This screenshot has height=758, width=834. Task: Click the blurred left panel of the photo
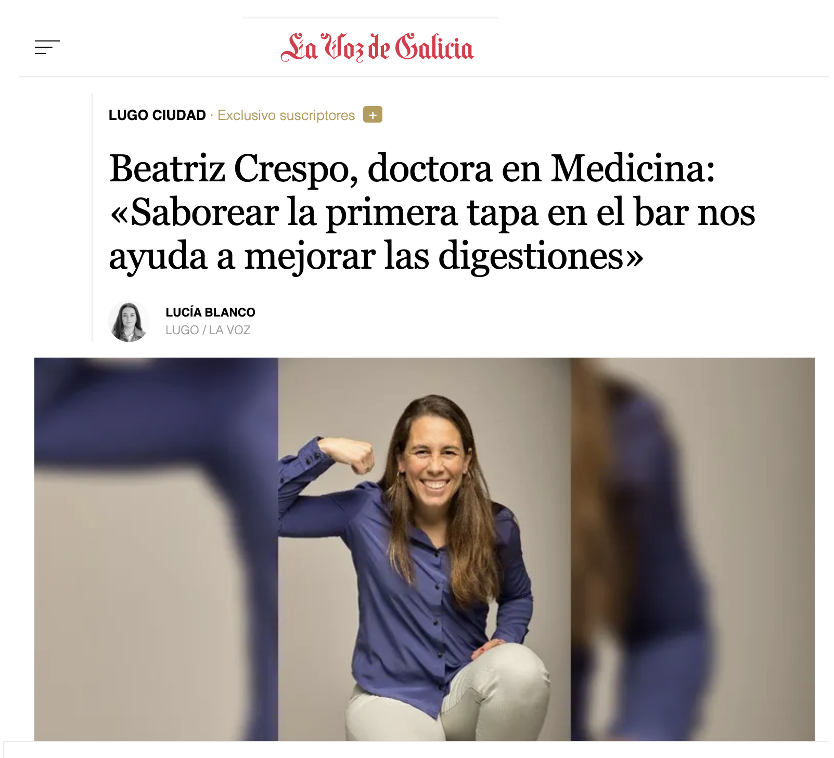(156, 549)
